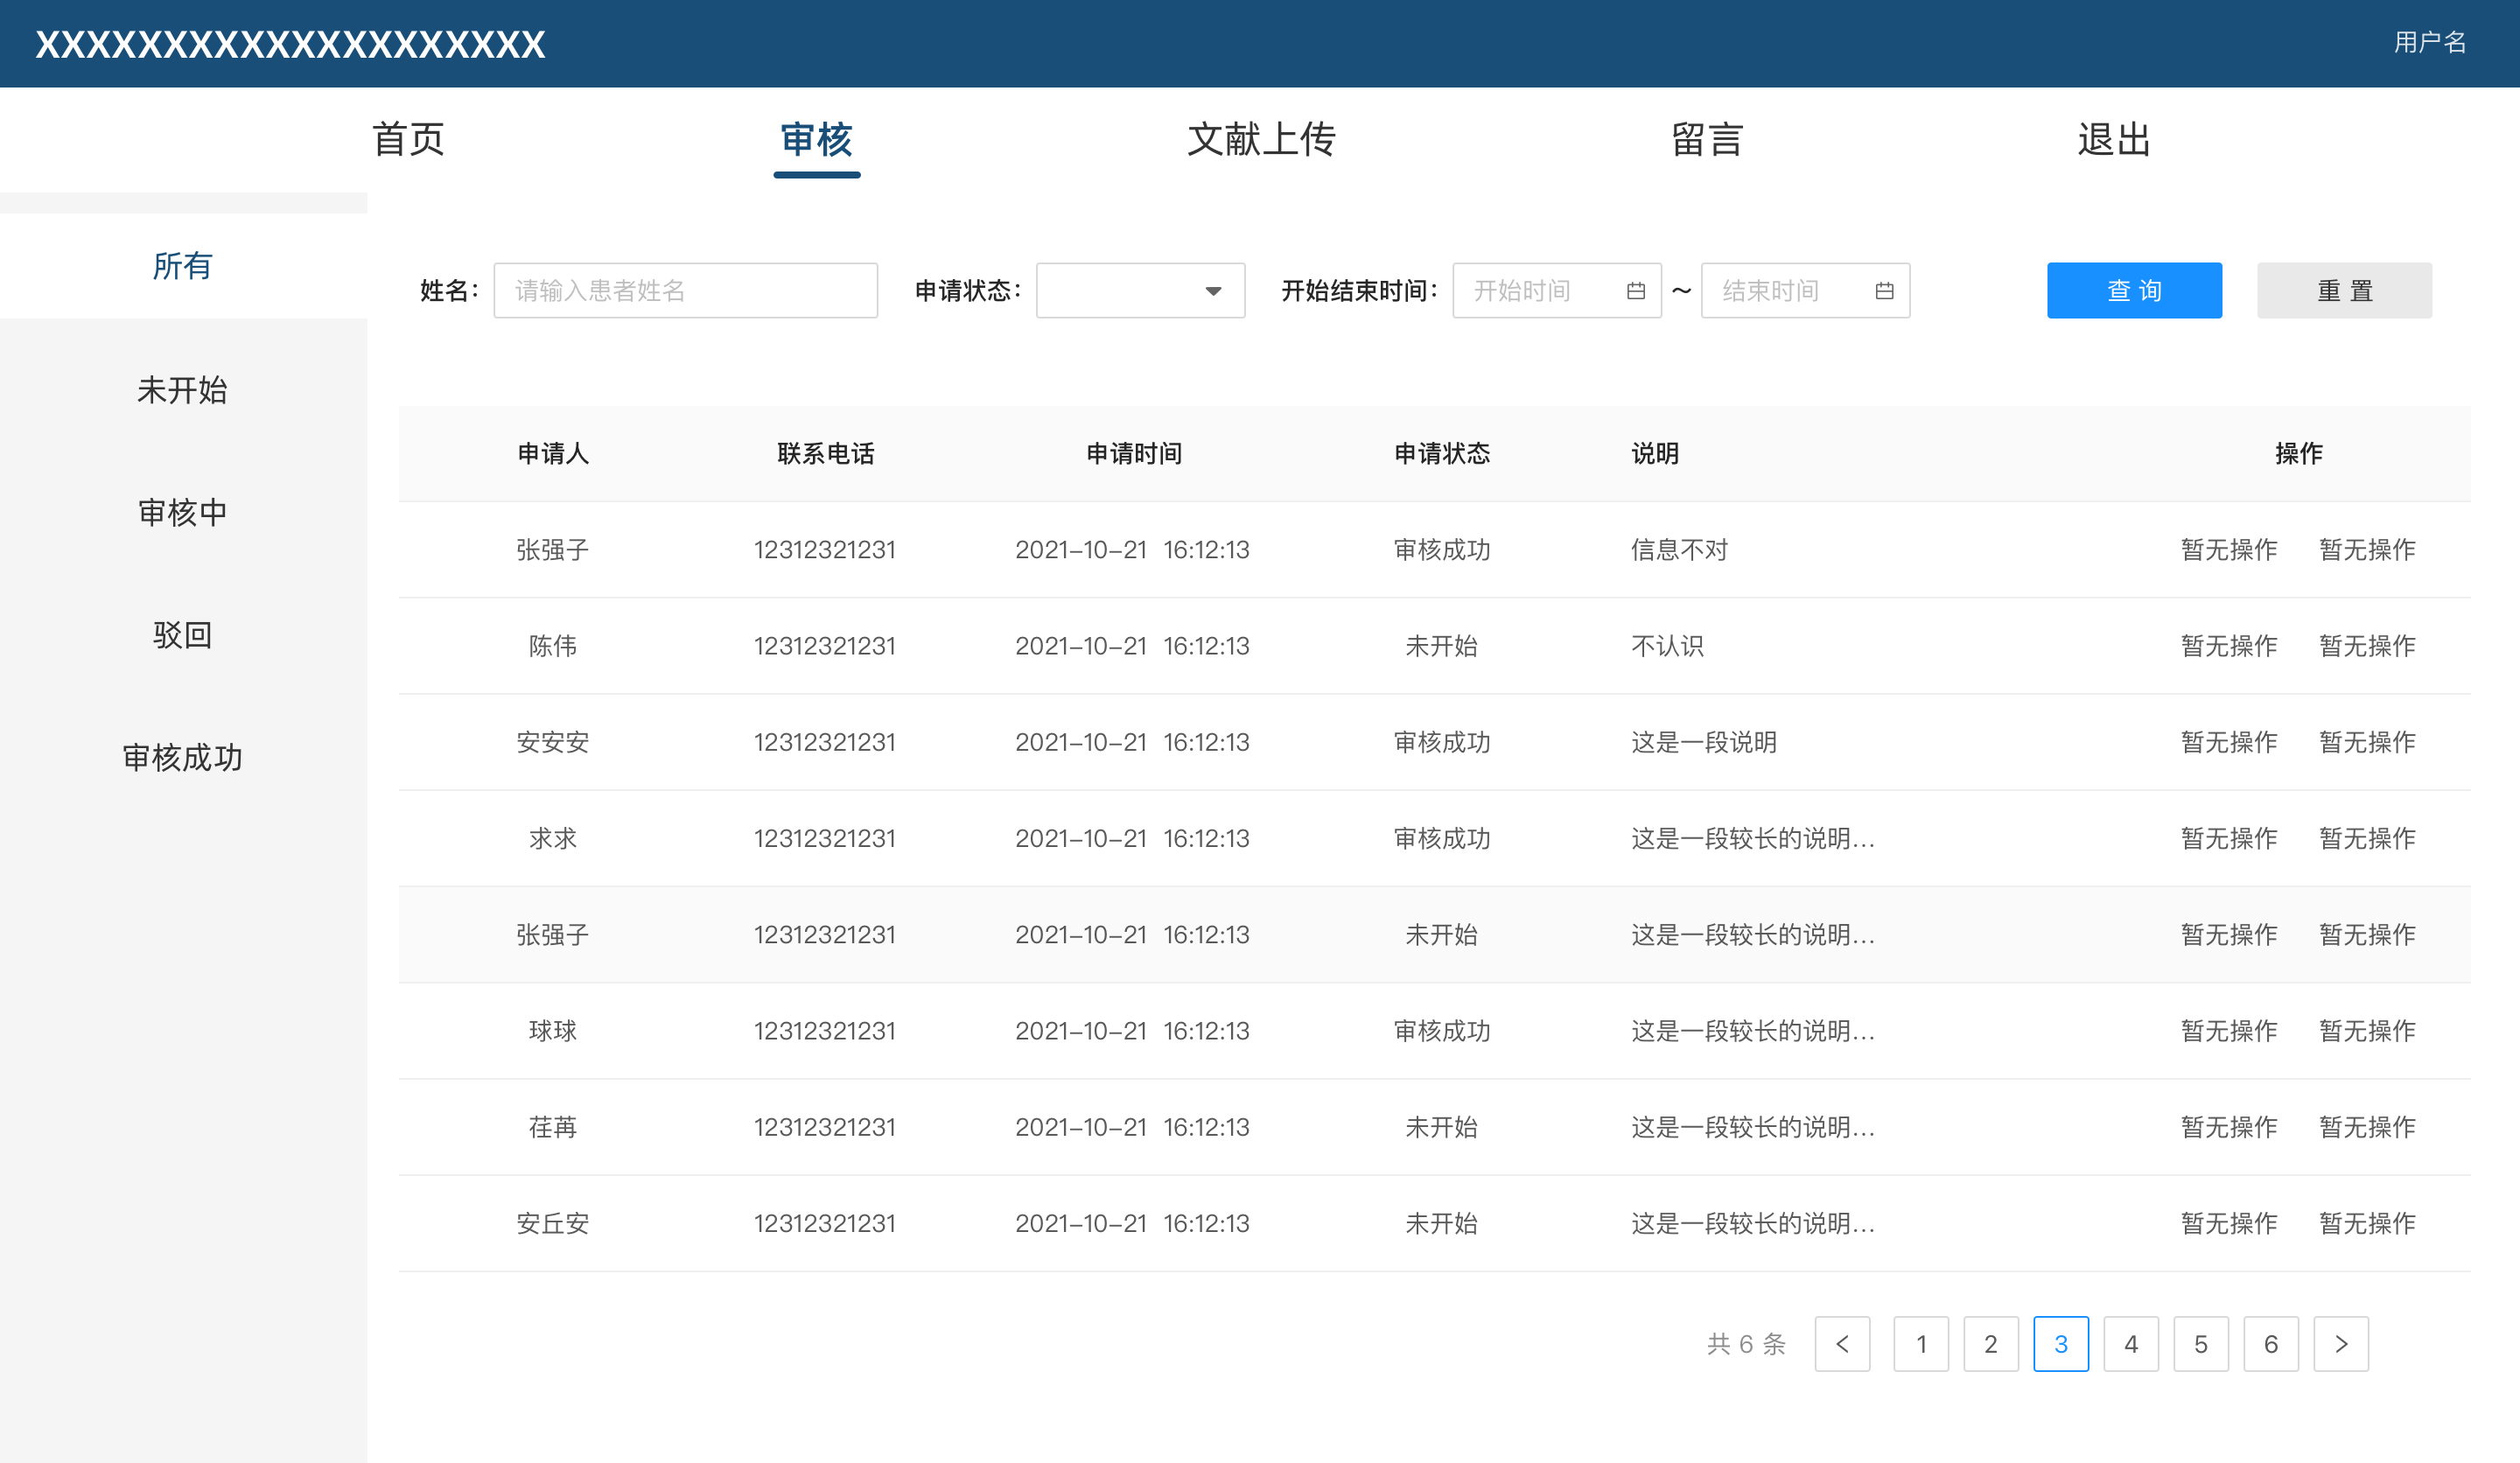Open the end time calendar icon
2520x1463 pixels.
[1884, 291]
